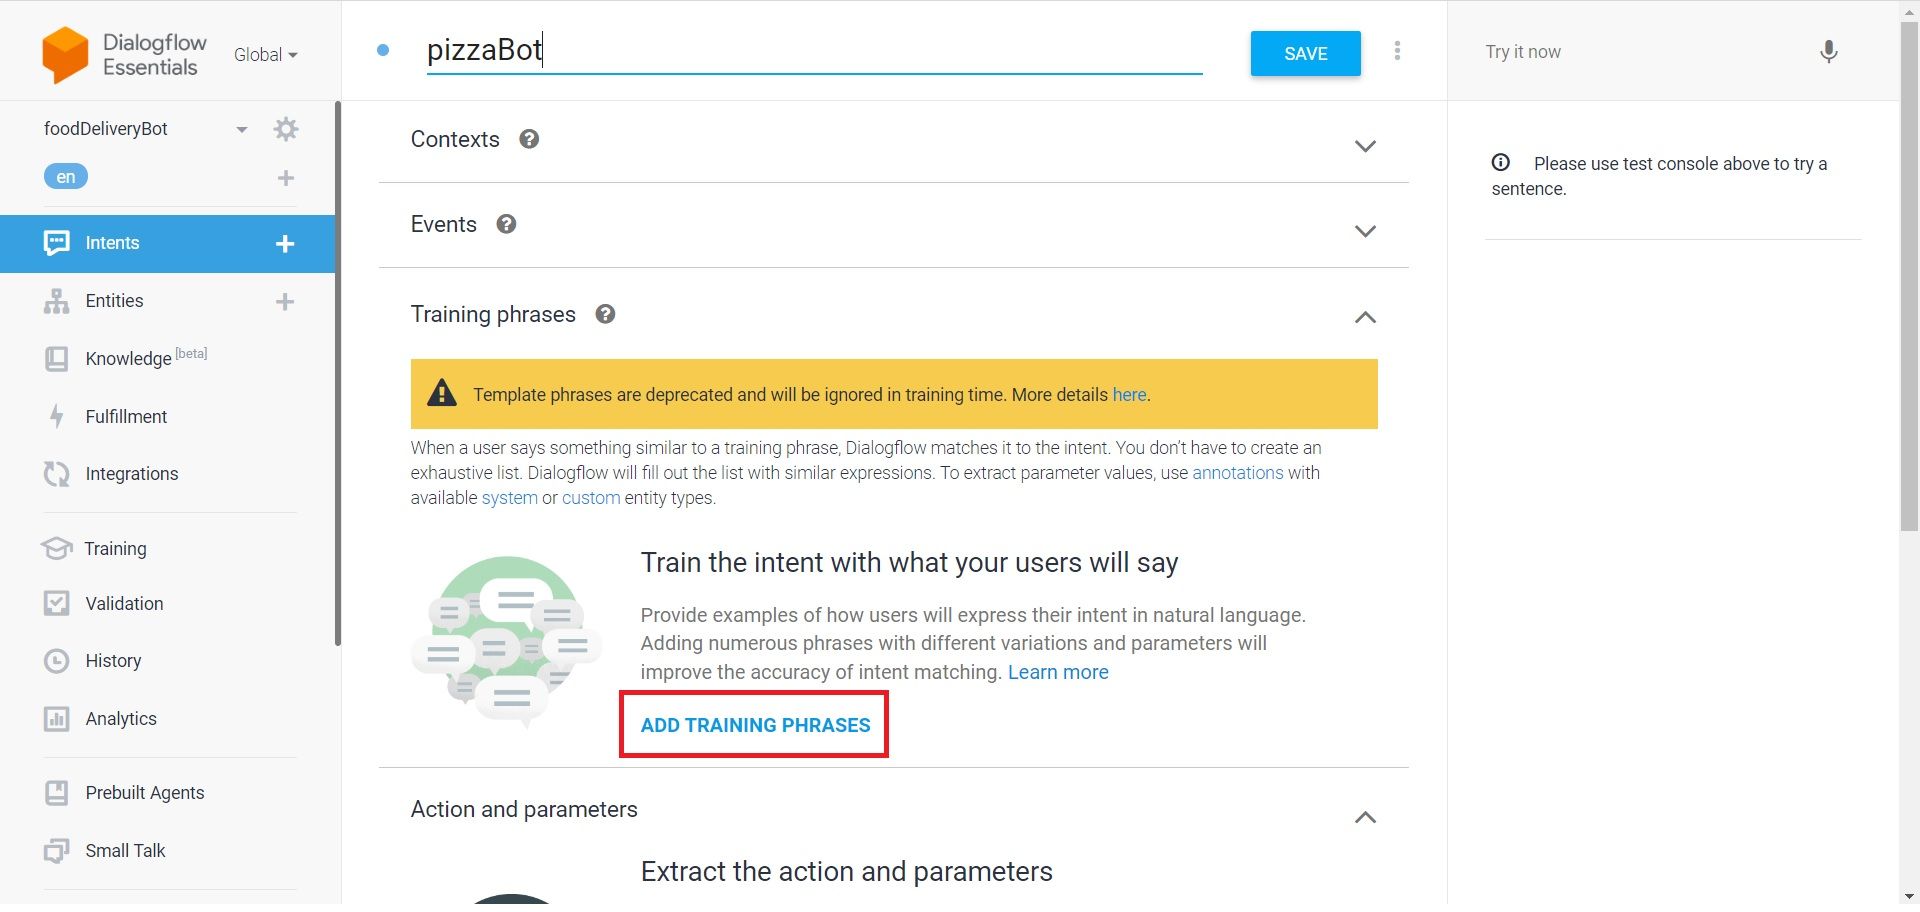This screenshot has height=912, width=1920.
Task: Open the Integrations section
Action: (x=131, y=473)
